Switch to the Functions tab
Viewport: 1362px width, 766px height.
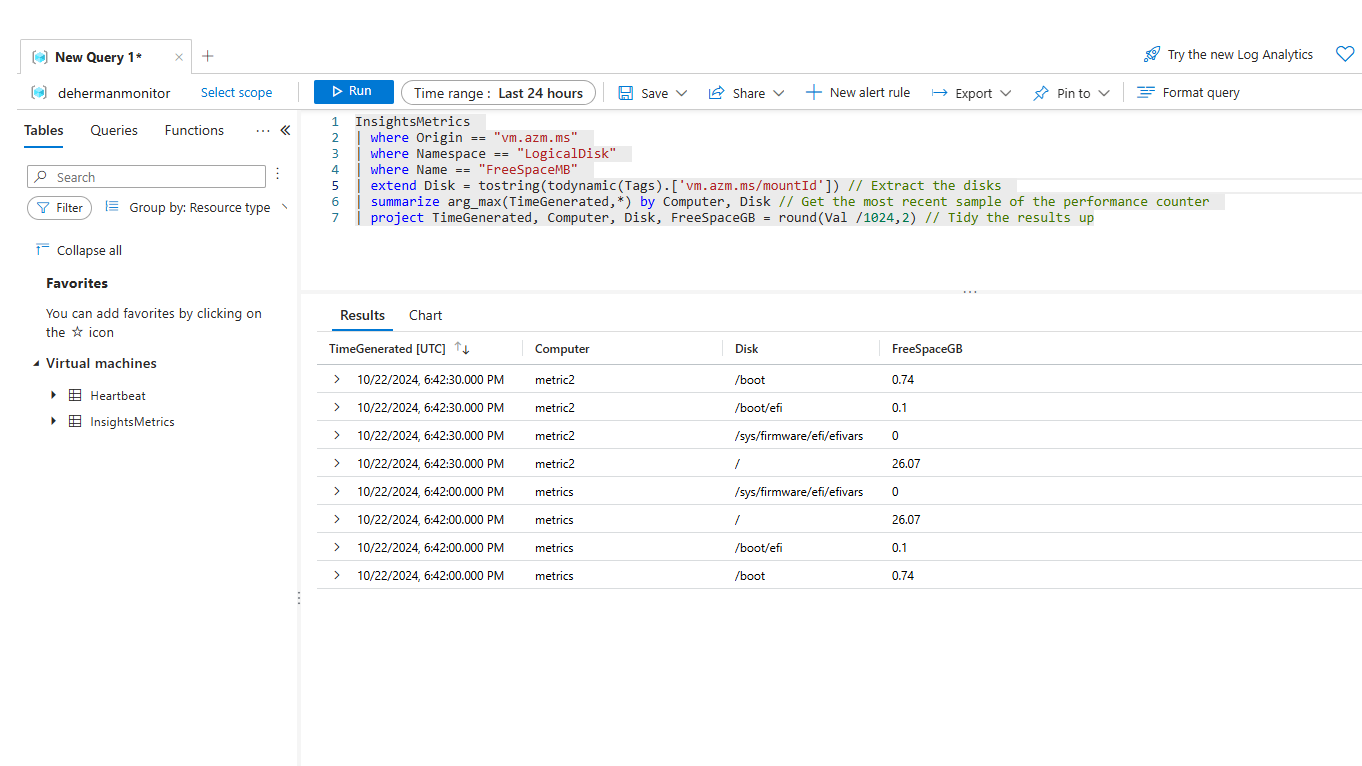pyautogui.click(x=194, y=130)
